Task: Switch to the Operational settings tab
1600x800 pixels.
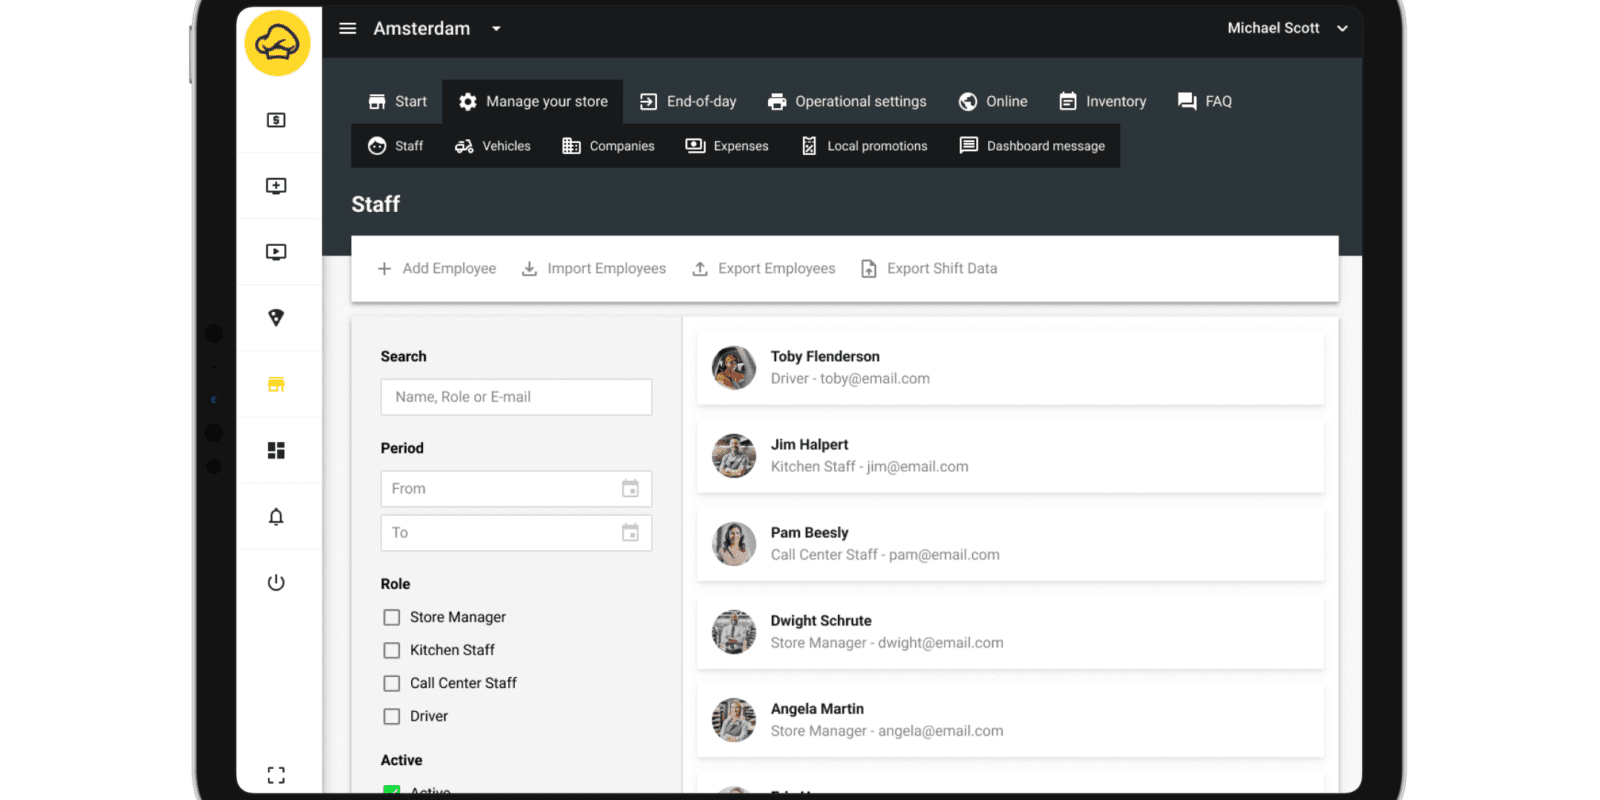Action: pyautogui.click(x=847, y=101)
